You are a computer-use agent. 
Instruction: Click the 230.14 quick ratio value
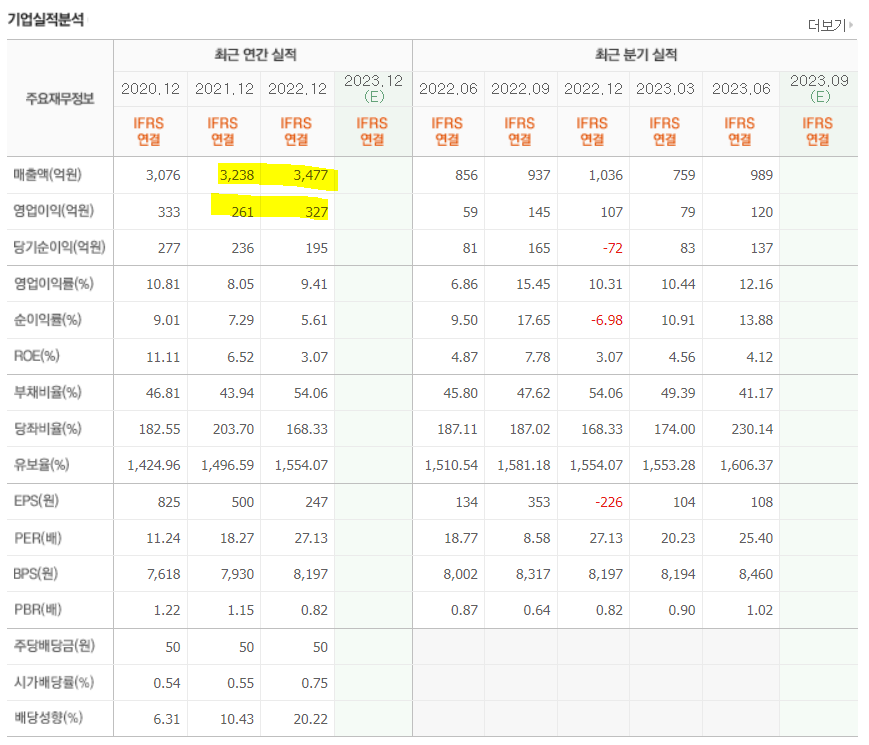click(x=752, y=429)
